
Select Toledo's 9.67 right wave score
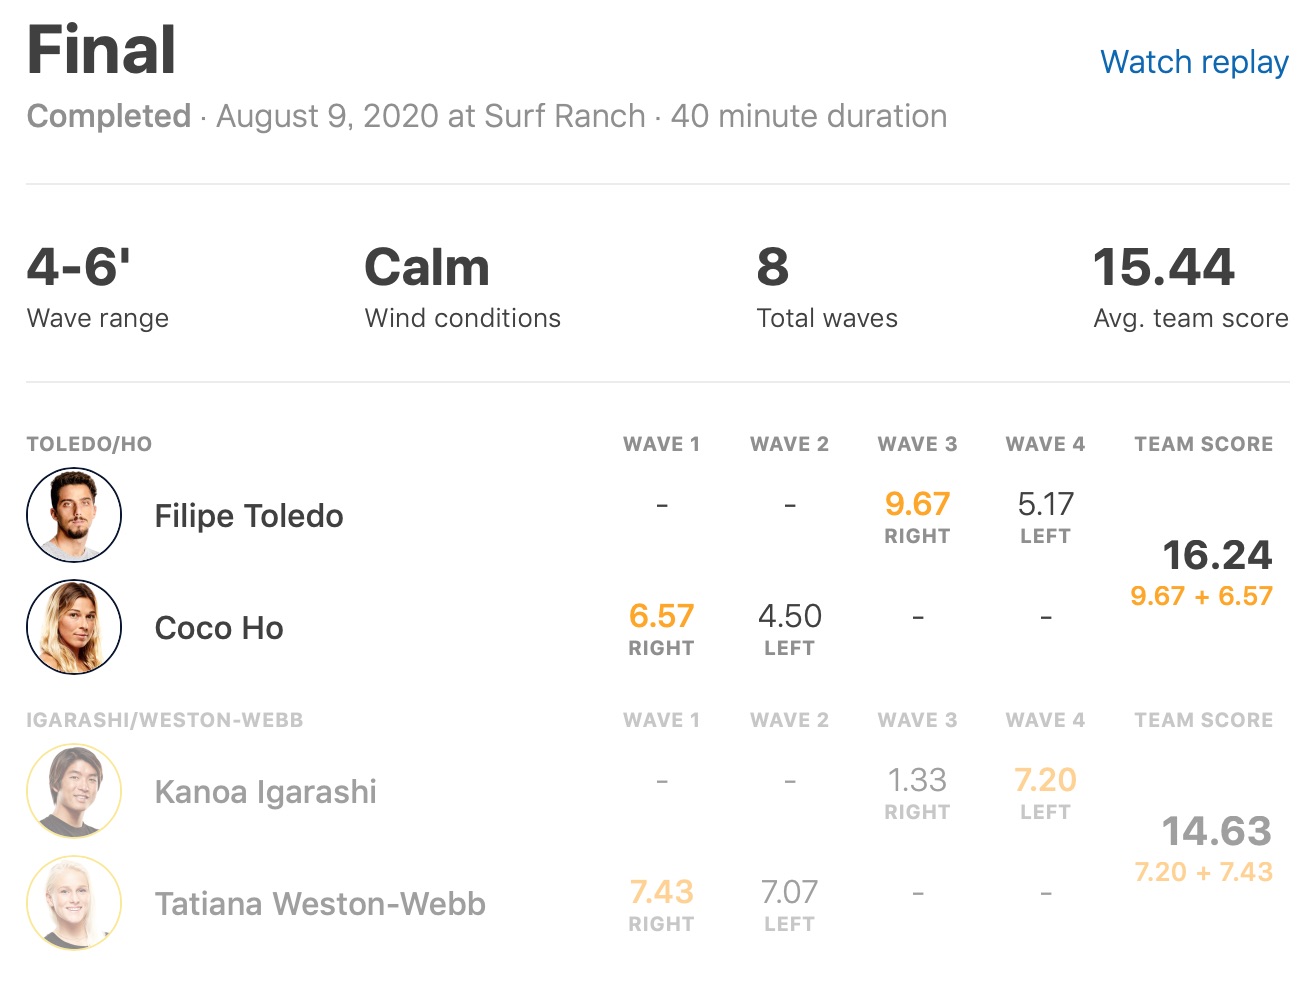coord(917,504)
